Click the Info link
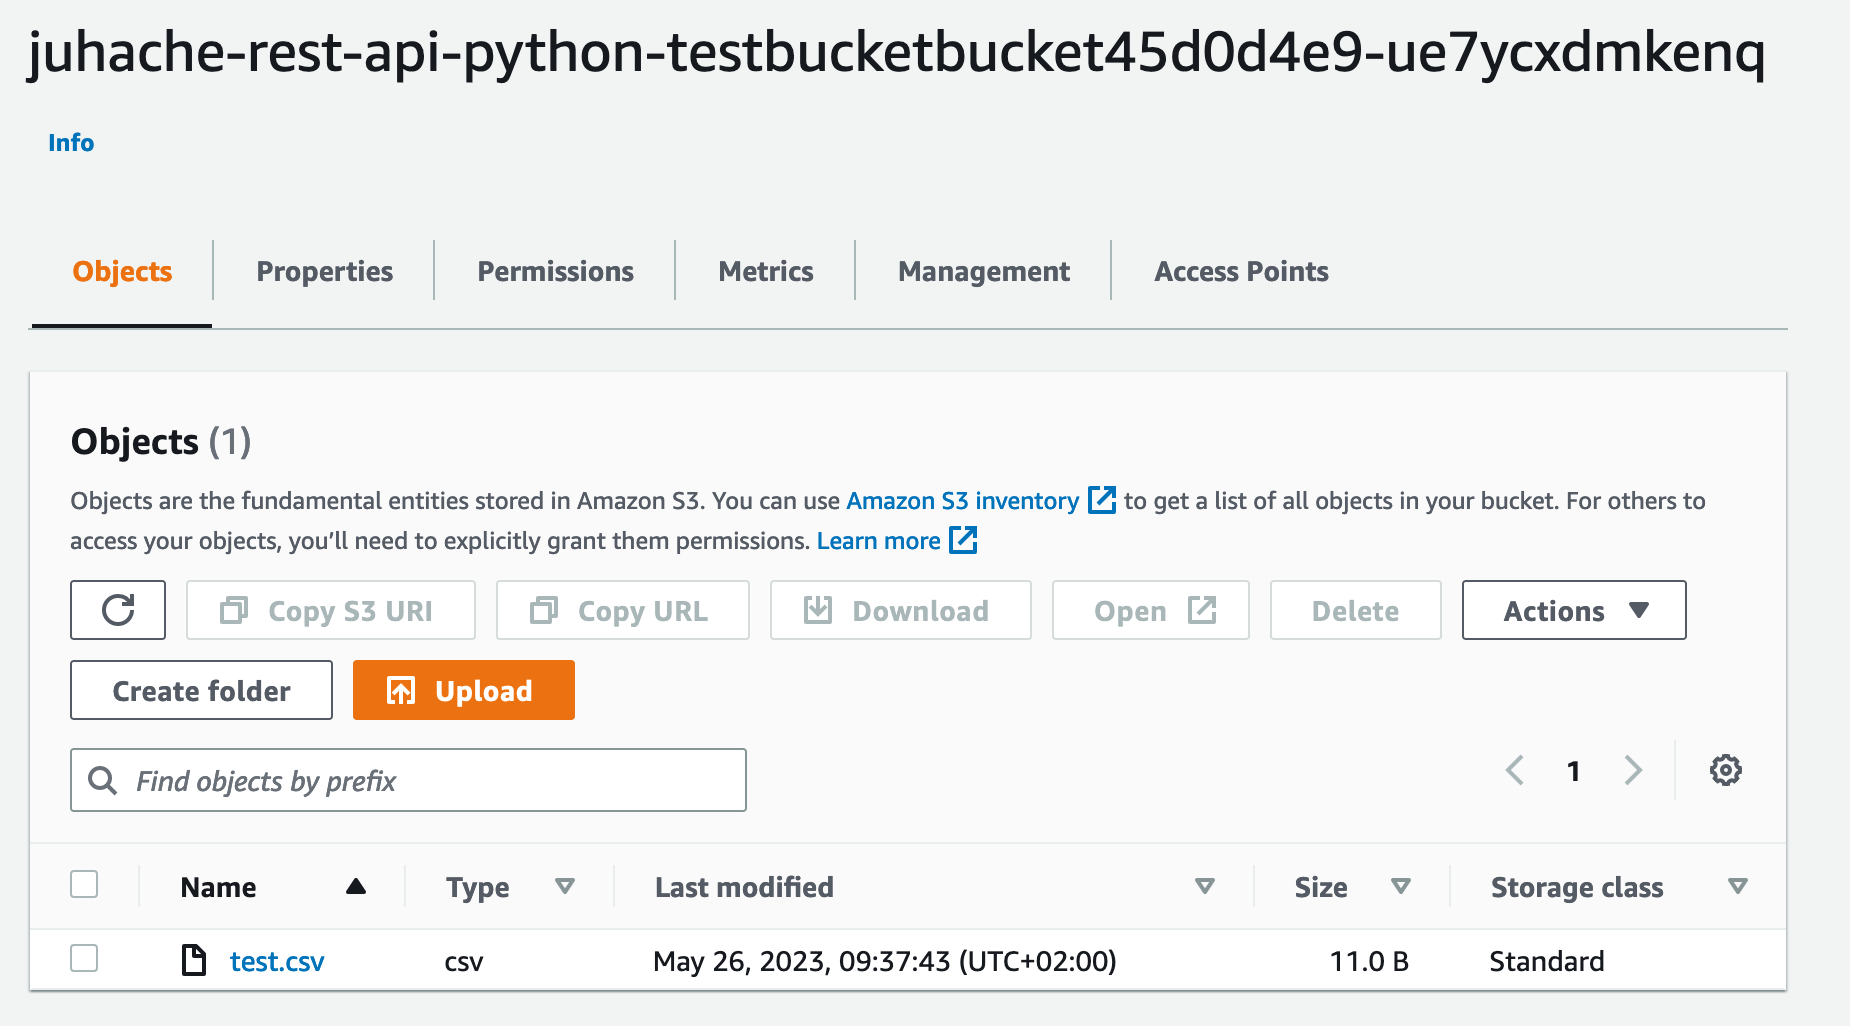 click(x=71, y=143)
